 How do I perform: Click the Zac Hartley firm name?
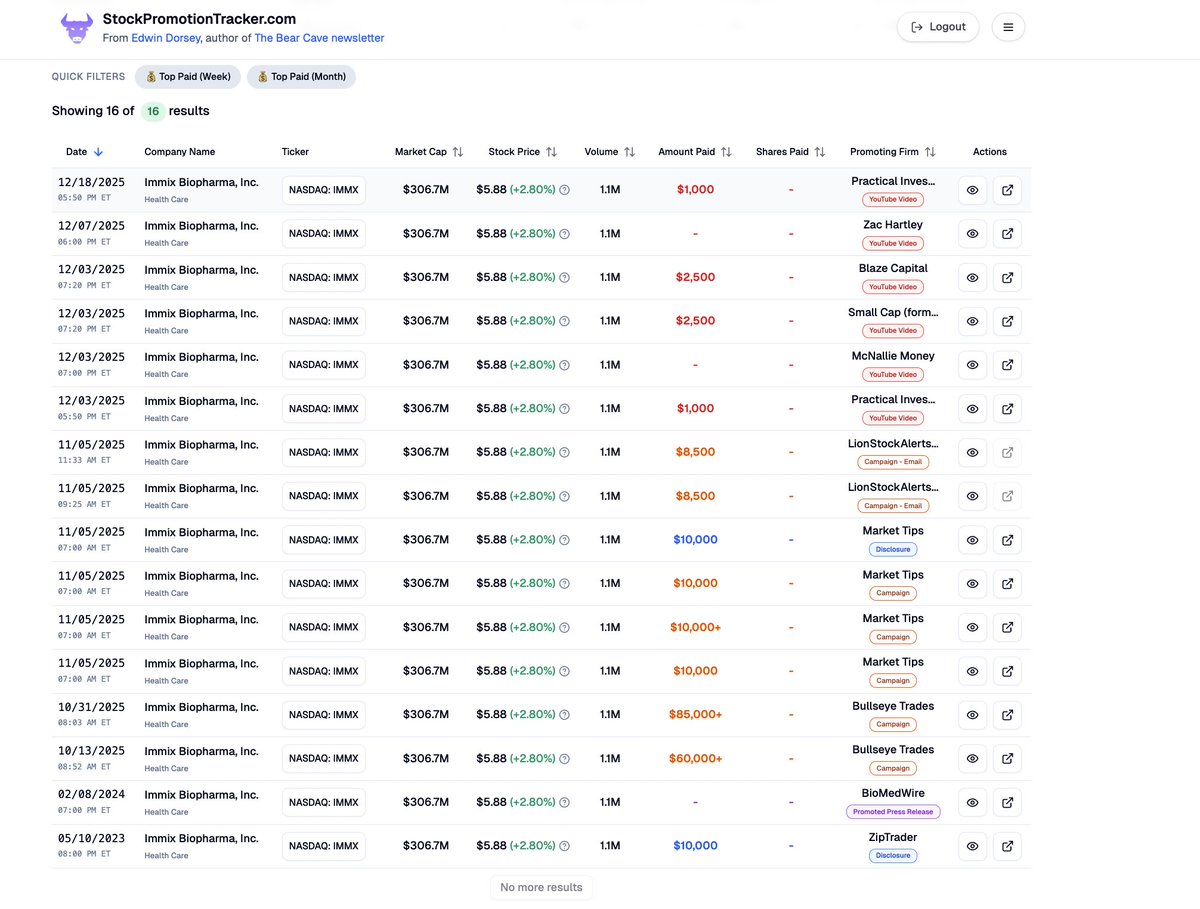[893, 225]
